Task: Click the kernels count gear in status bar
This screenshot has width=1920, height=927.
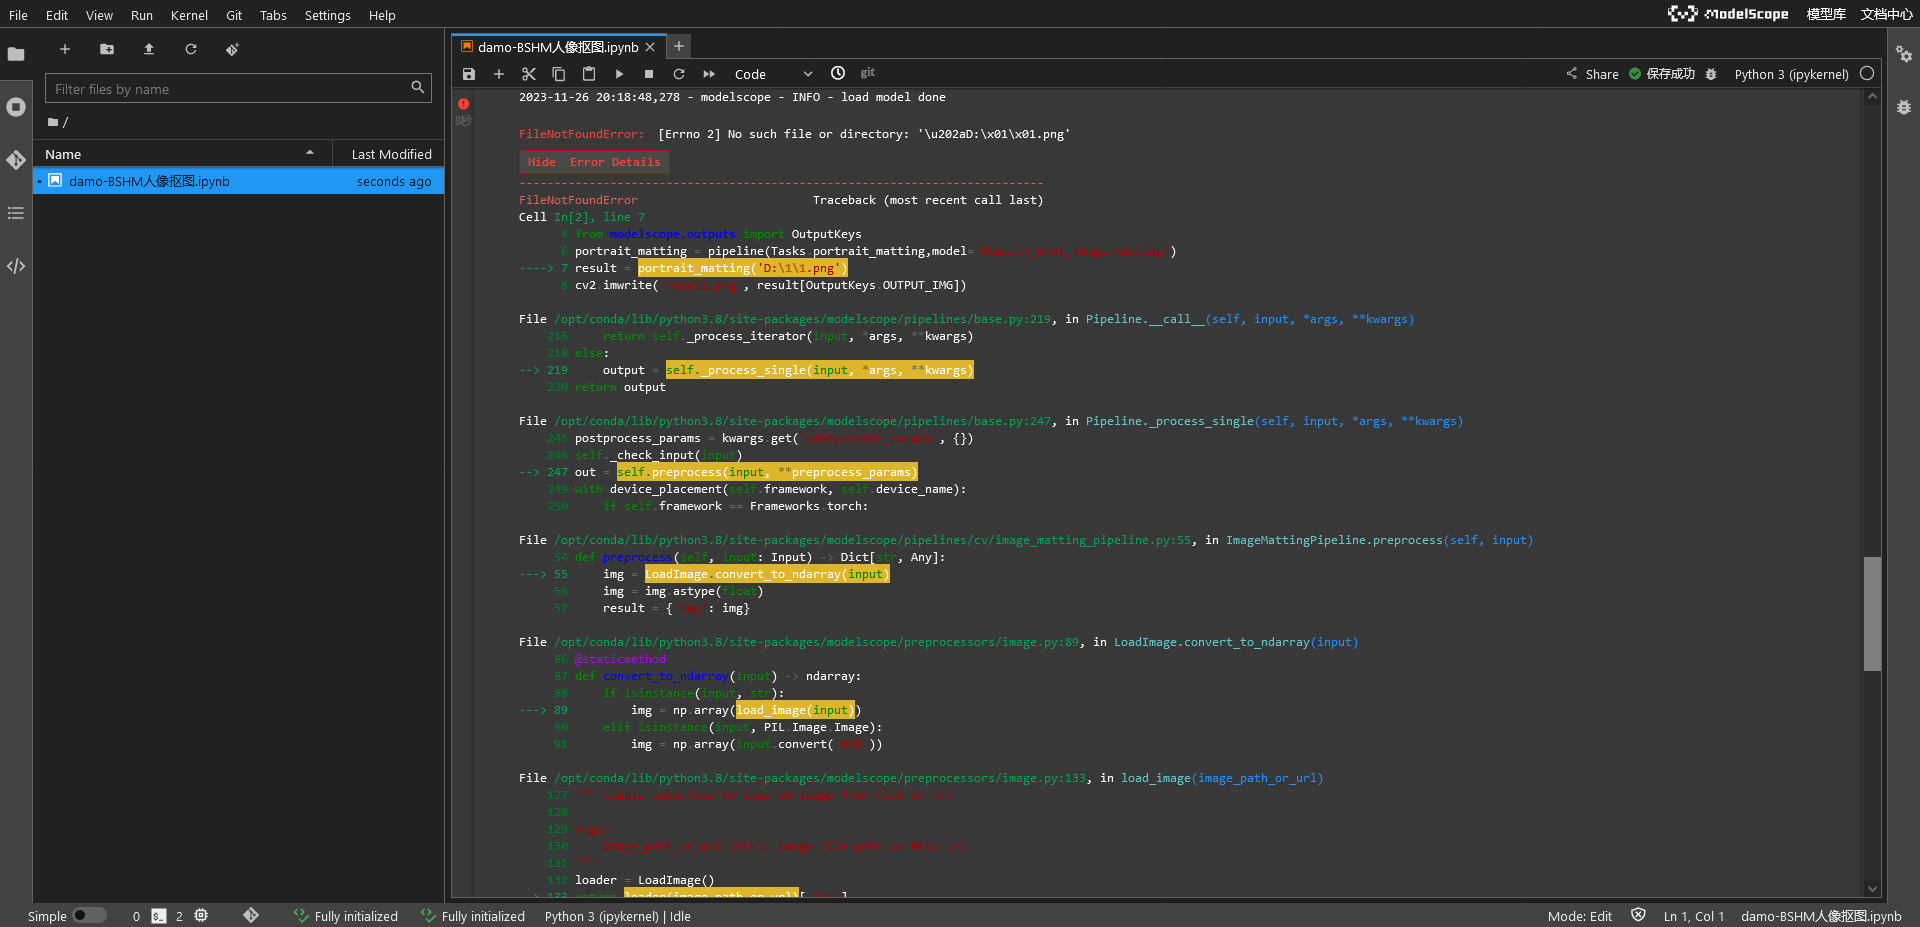Action: tap(201, 915)
